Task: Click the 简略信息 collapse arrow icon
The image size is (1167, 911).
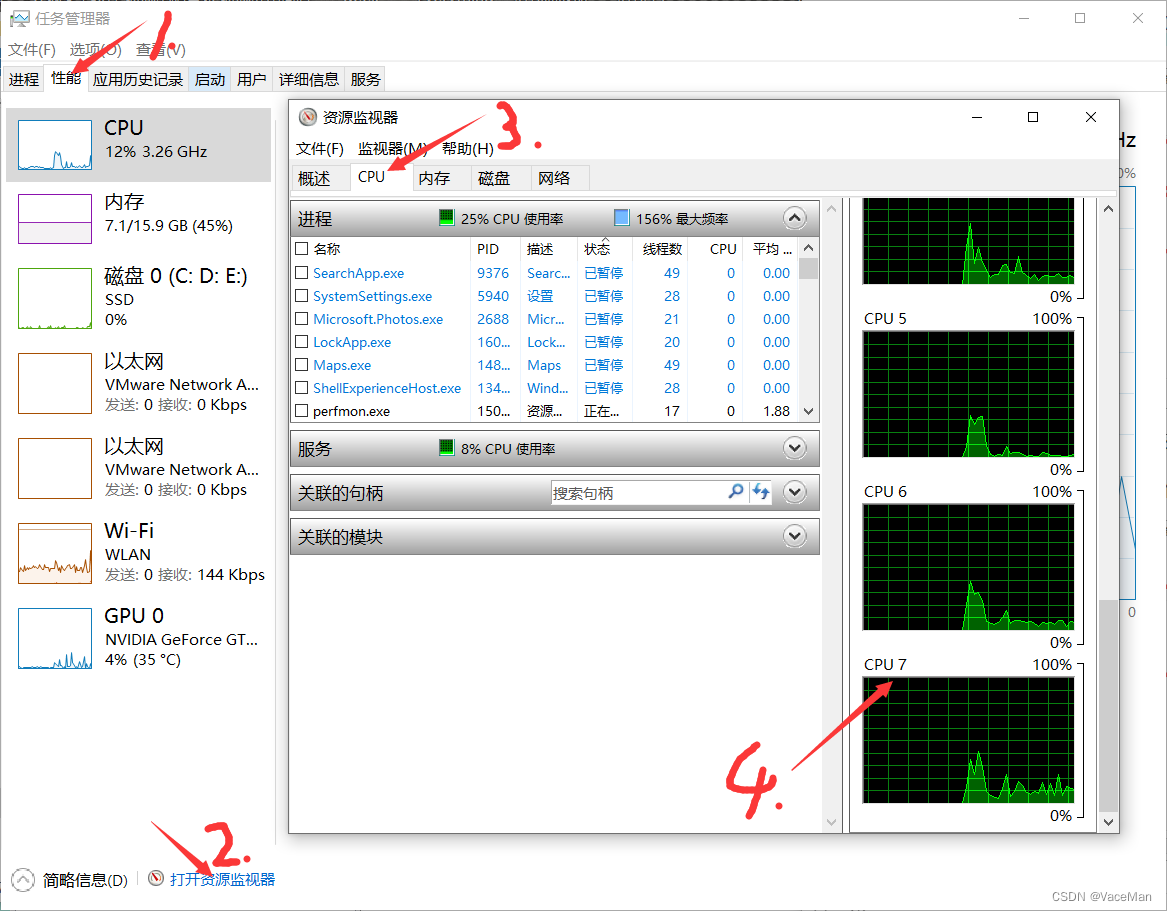Action: coord(23,880)
